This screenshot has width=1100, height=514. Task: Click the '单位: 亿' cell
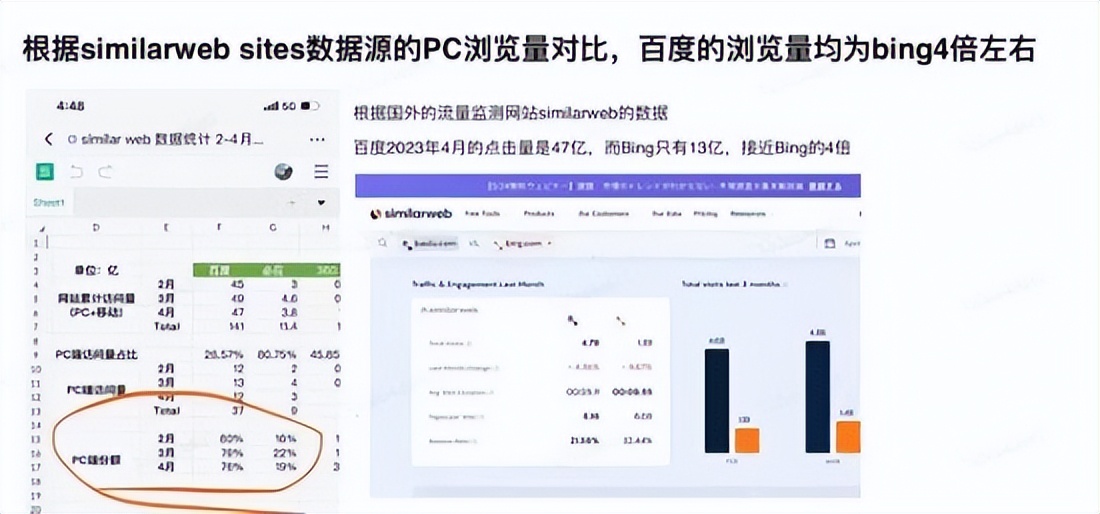pos(96,270)
